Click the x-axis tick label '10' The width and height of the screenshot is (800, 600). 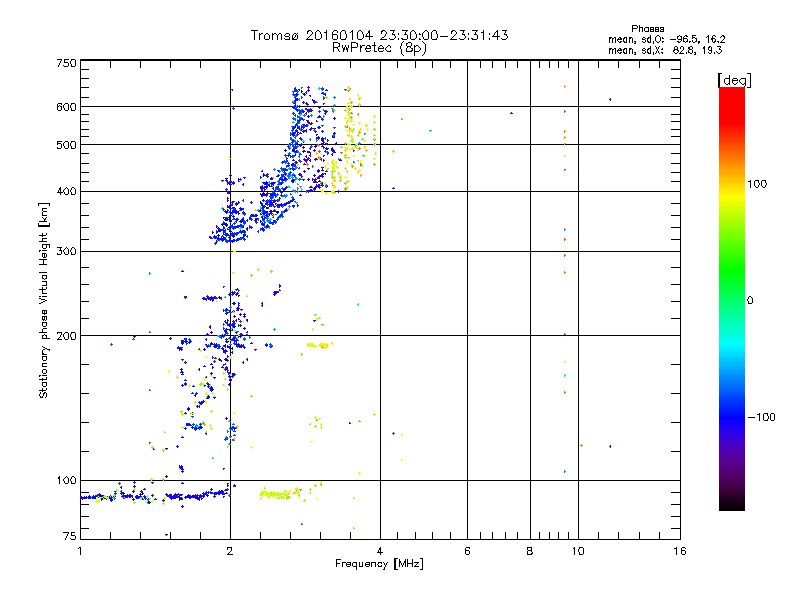(578, 551)
